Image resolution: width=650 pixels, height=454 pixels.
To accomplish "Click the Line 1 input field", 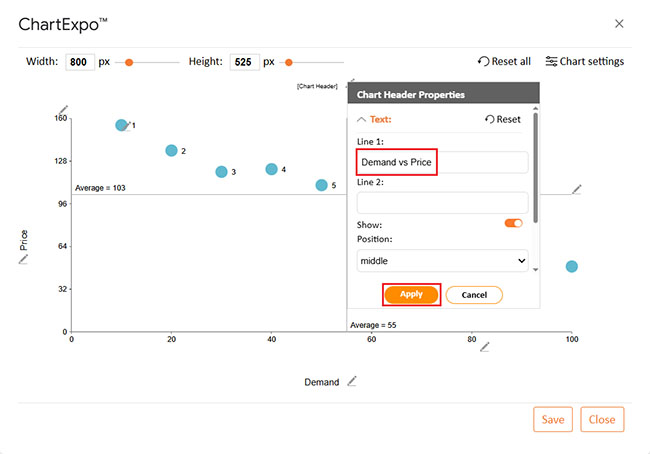I will coord(442,162).
